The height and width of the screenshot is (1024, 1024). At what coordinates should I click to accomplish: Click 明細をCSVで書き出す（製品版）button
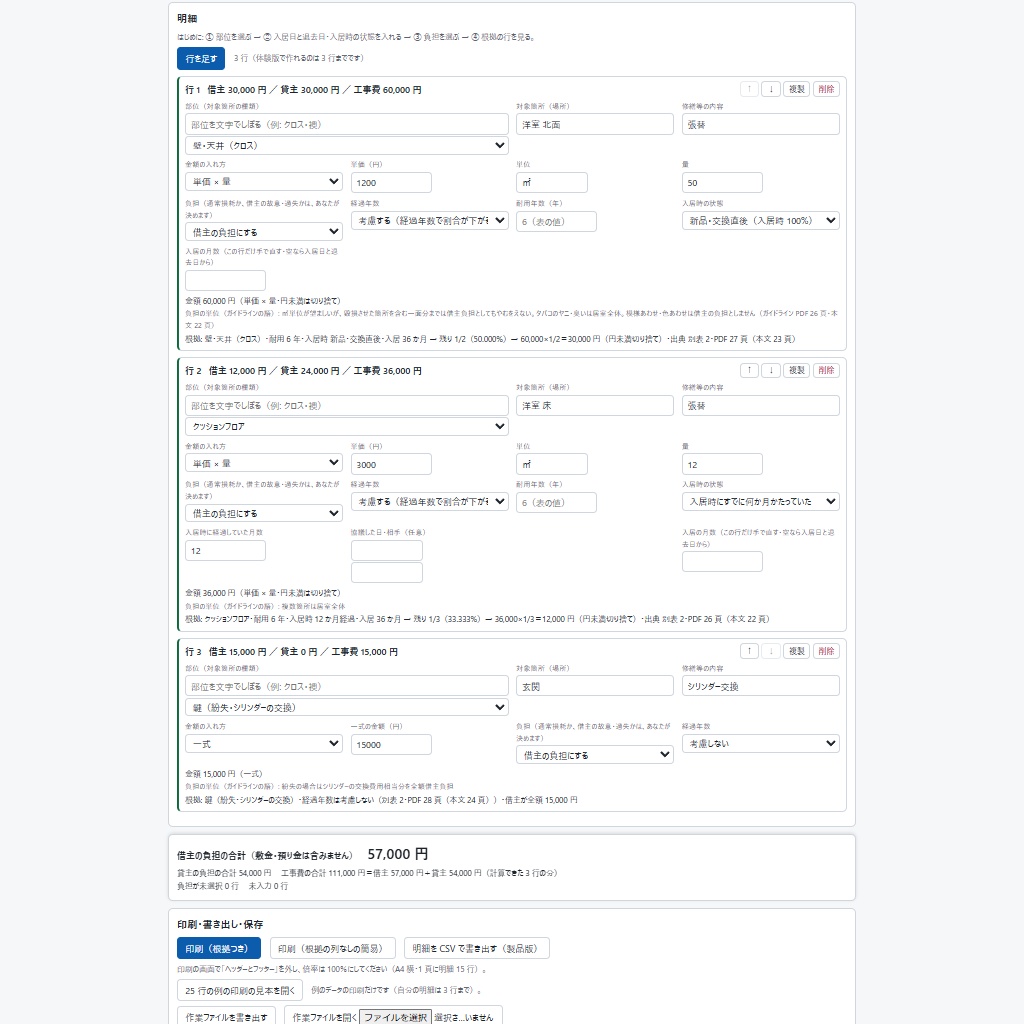(x=477, y=948)
